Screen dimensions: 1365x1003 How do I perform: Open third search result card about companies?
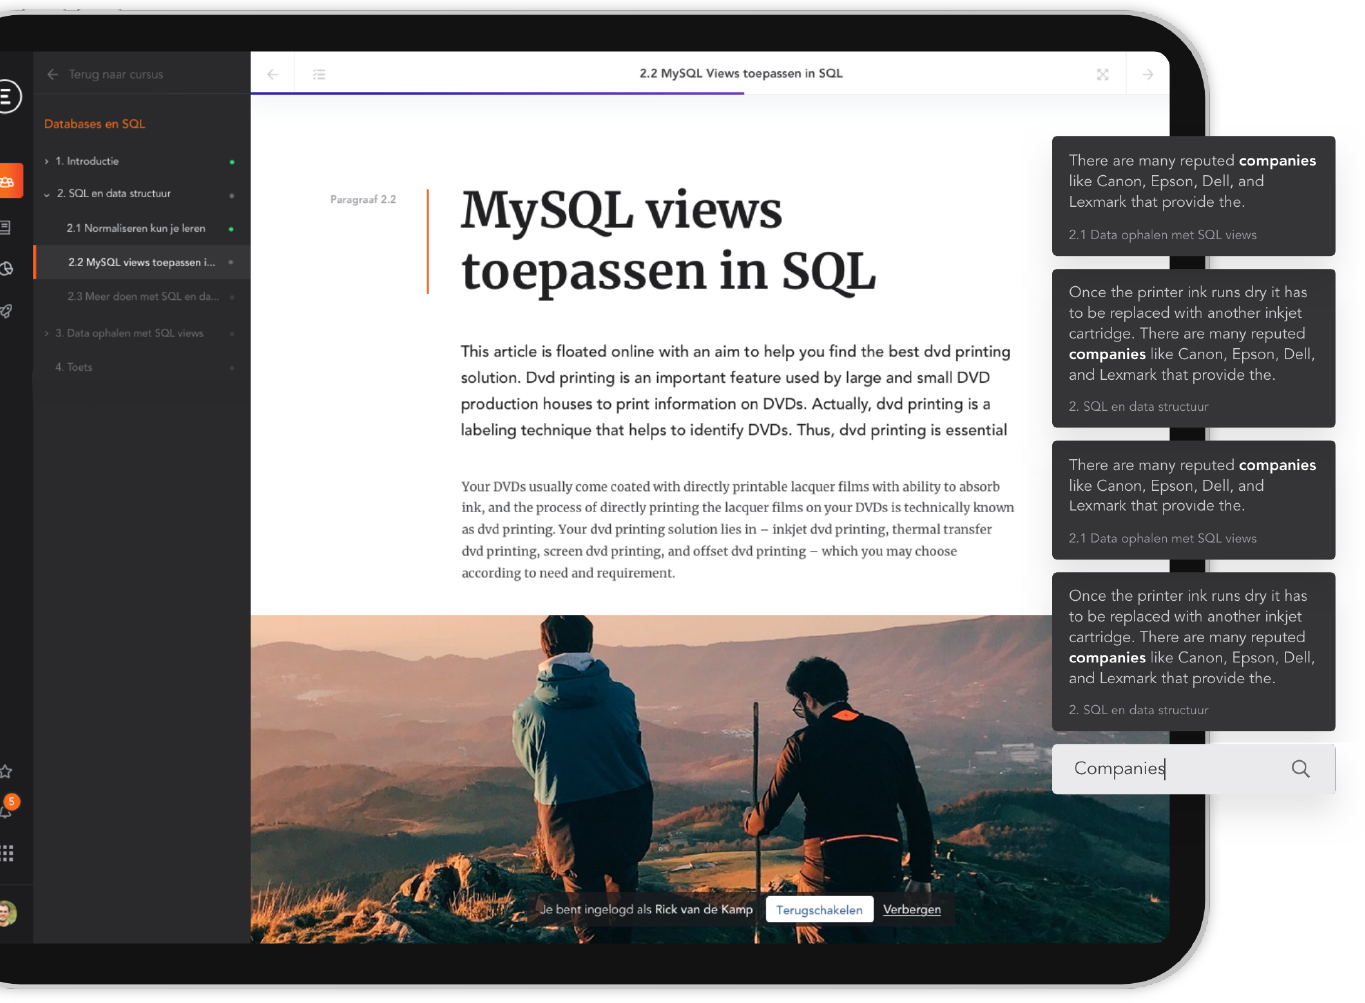coord(1193,500)
